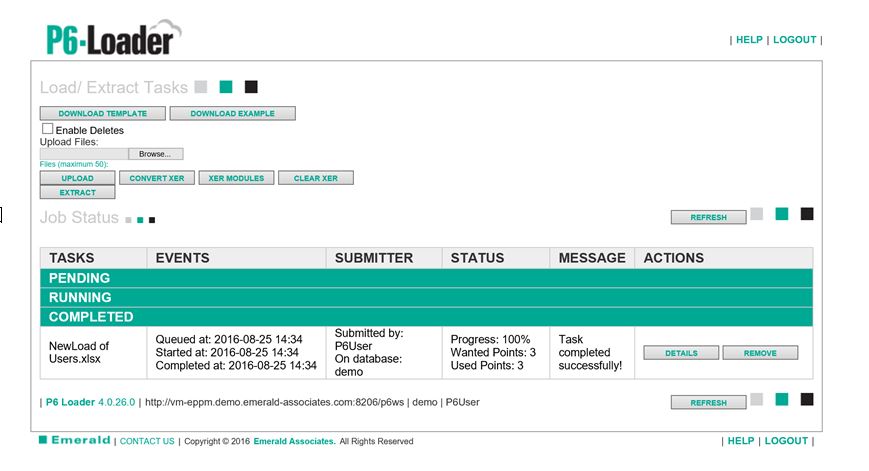Click Browse to choose upload files
869x471 pixels.
point(155,154)
